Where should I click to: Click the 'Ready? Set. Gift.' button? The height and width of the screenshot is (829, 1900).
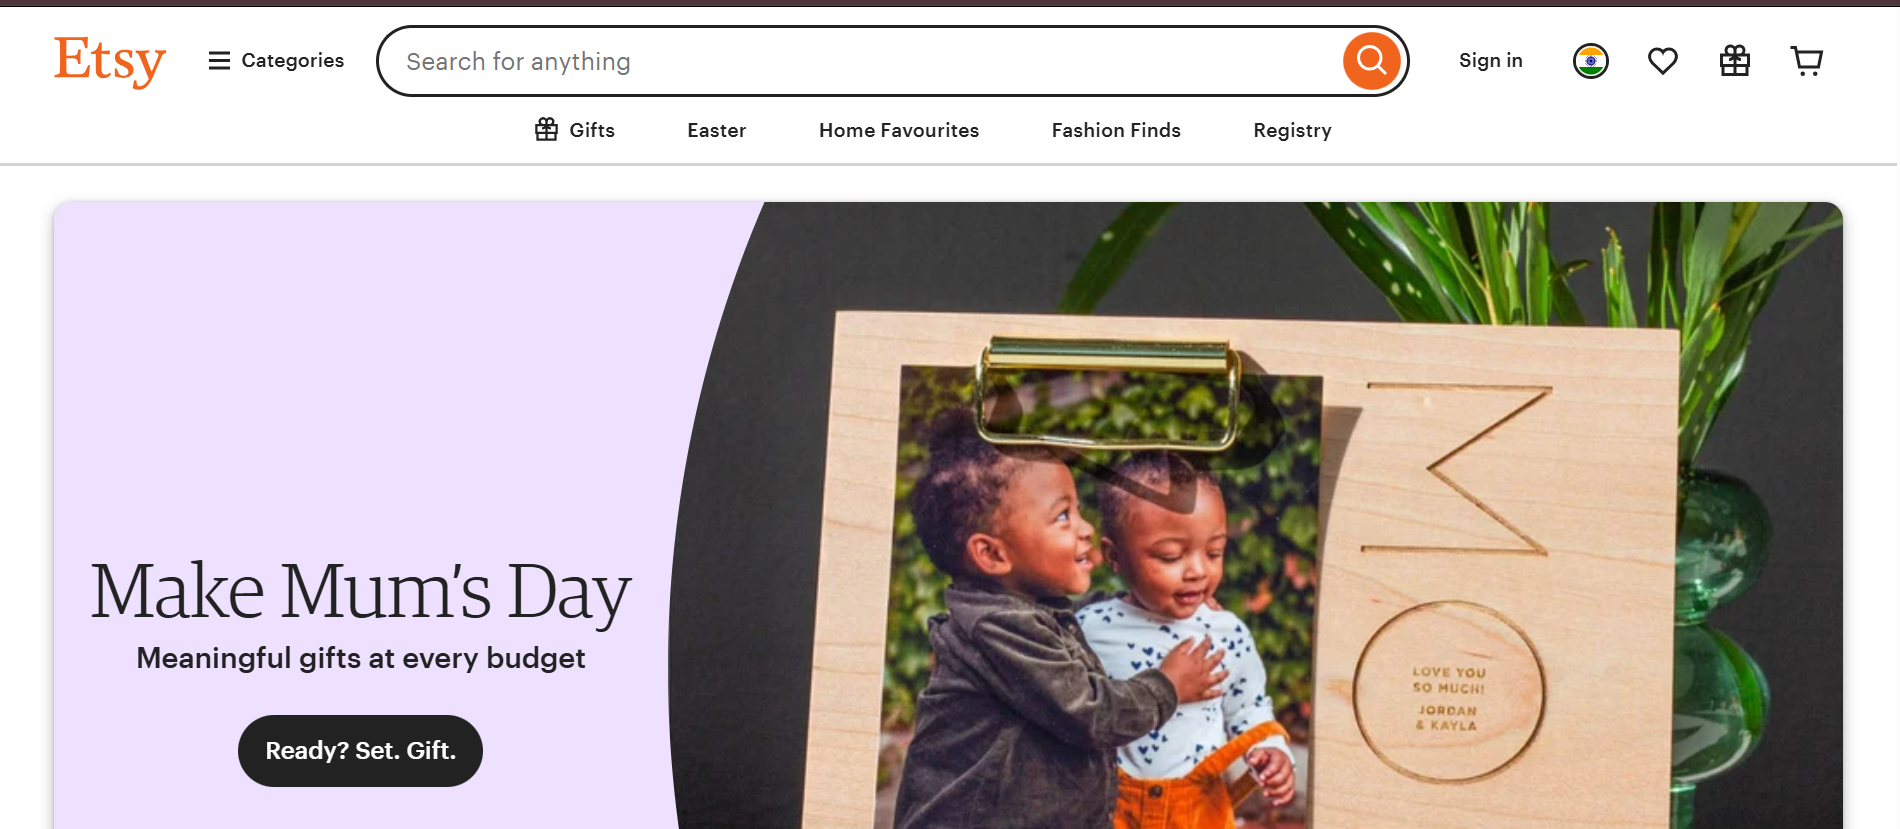tap(360, 751)
